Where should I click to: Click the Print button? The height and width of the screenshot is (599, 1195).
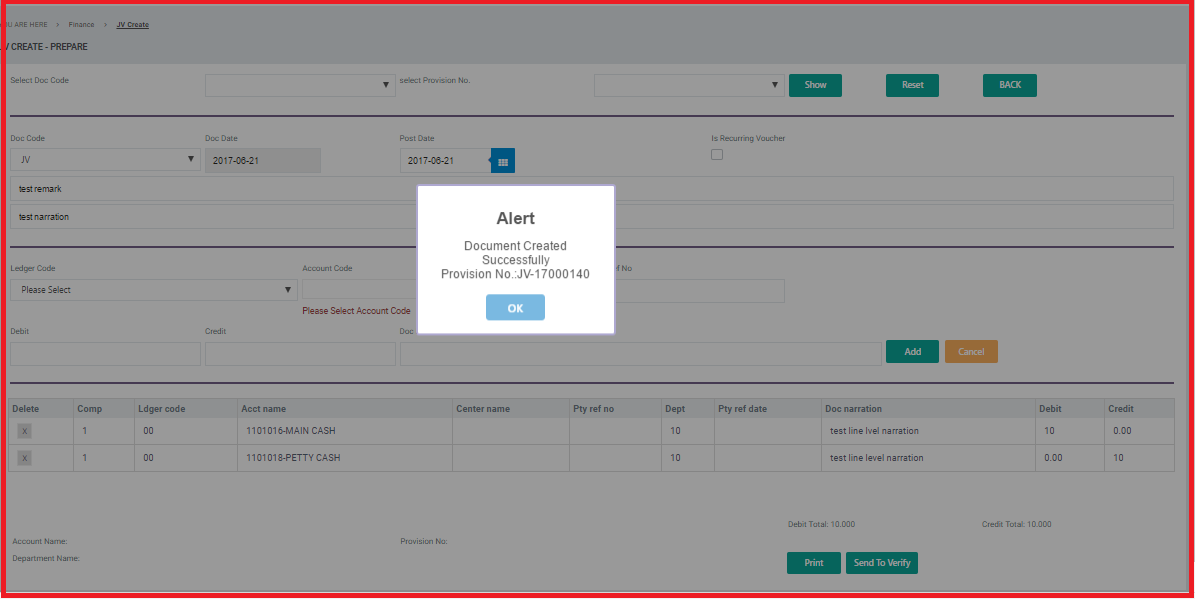point(813,563)
